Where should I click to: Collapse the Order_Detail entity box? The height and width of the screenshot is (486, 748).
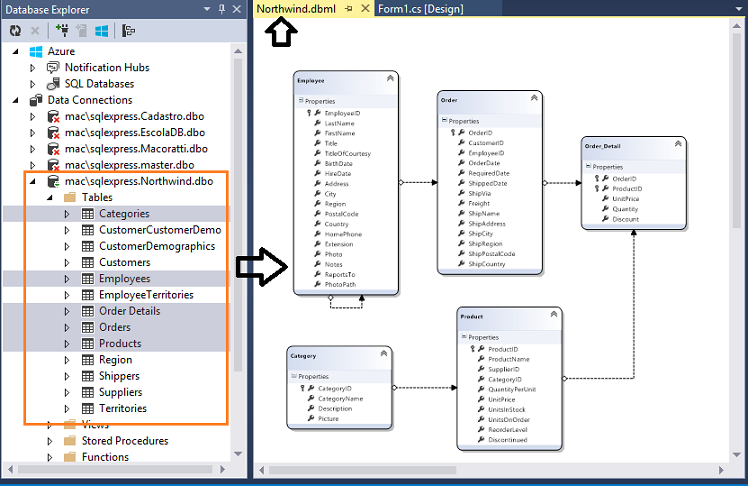tap(678, 144)
